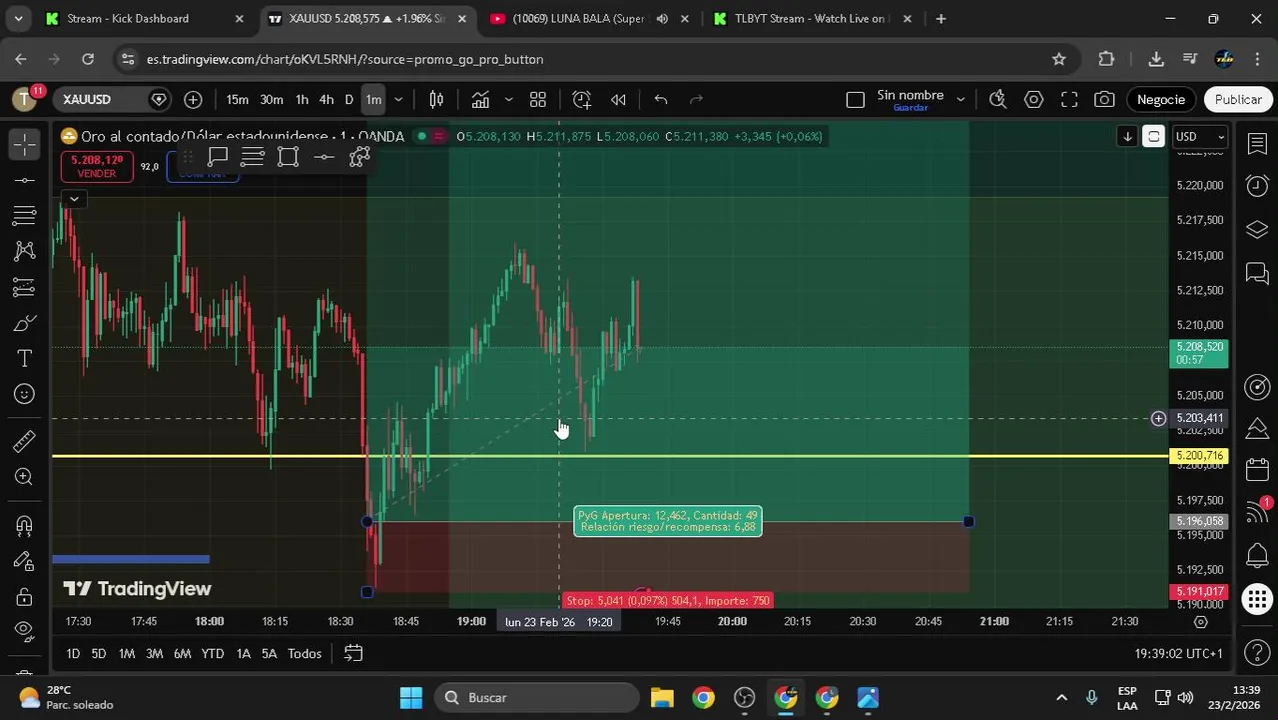Show Todos full date range
This screenshot has height=720, width=1278.
[304, 653]
